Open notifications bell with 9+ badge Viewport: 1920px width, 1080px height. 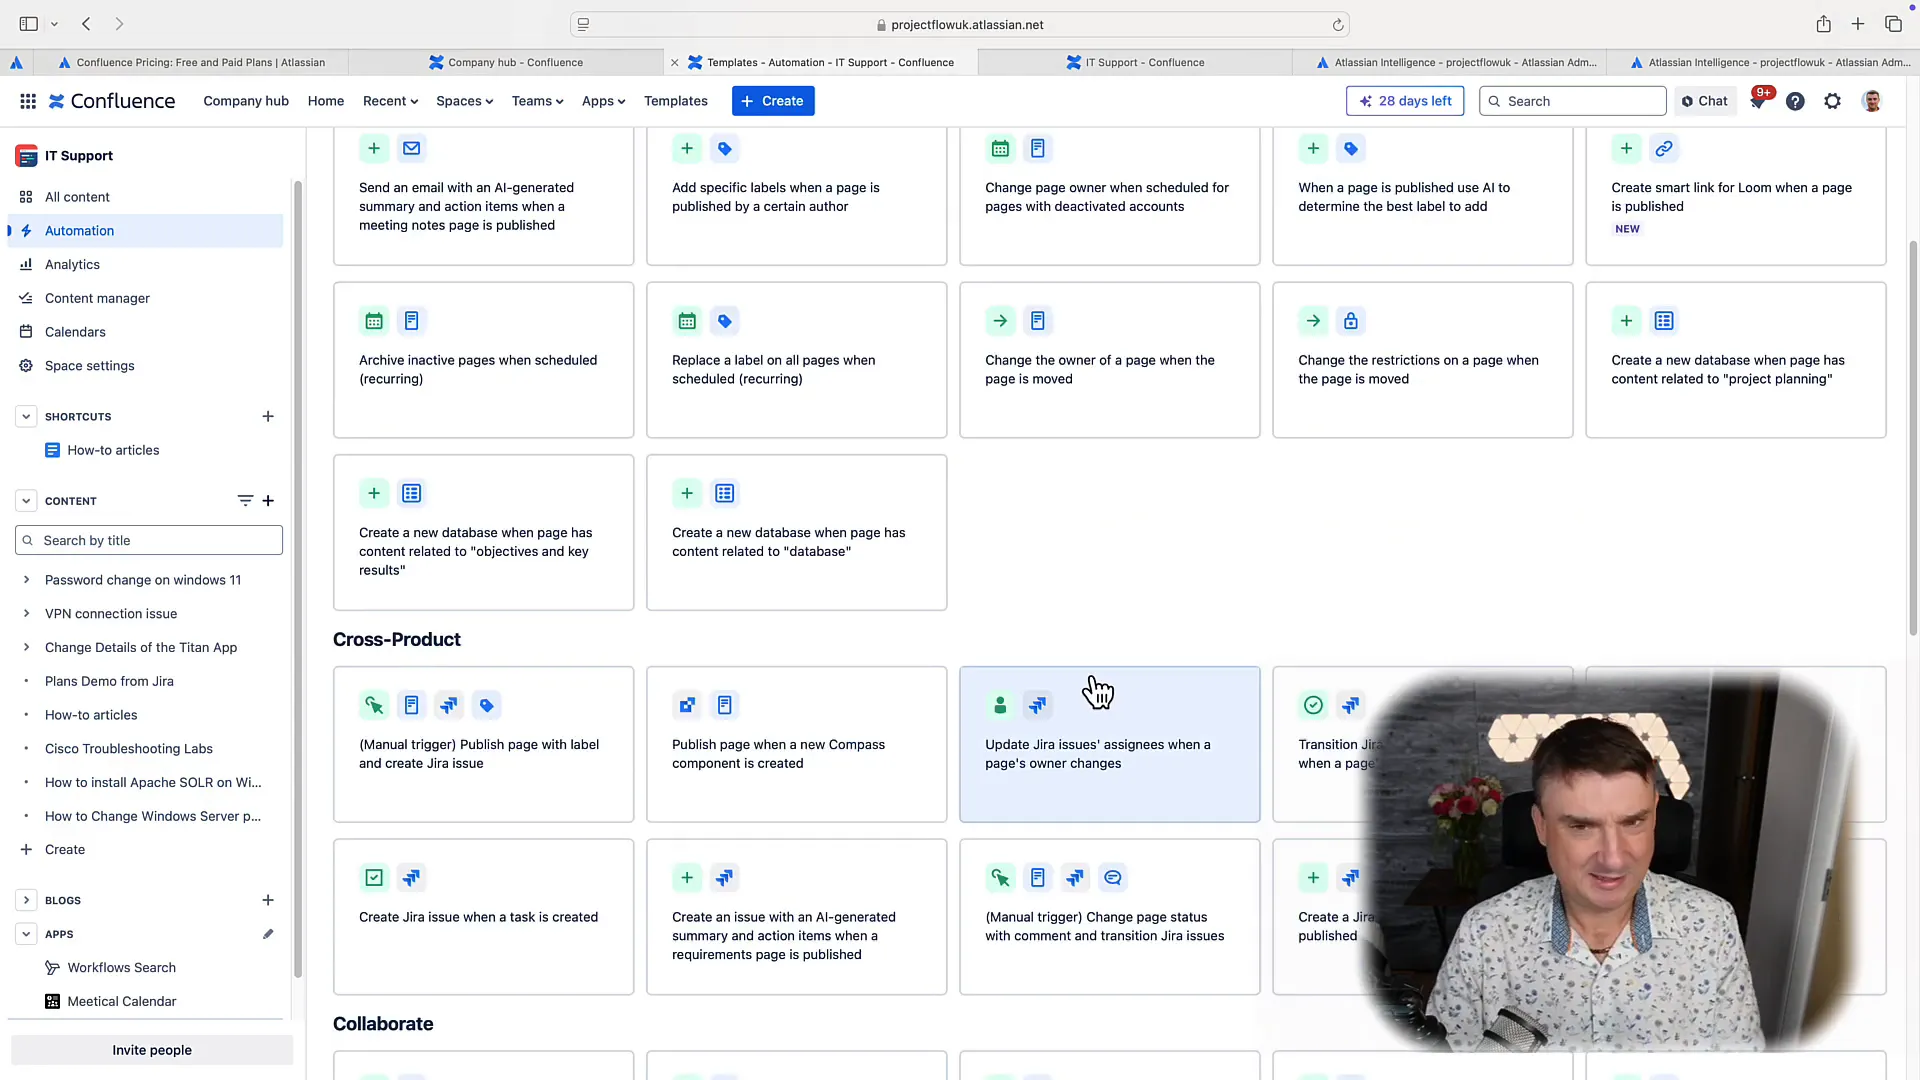point(1757,101)
